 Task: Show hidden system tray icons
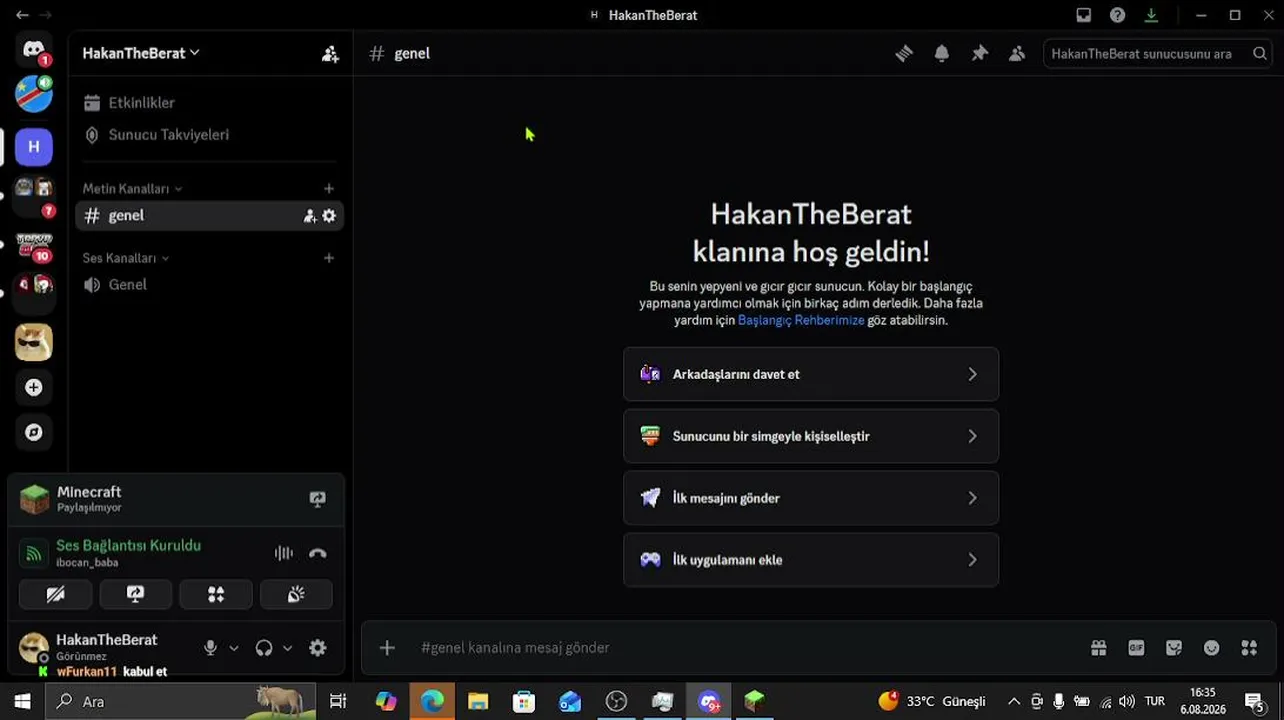(1014, 702)
